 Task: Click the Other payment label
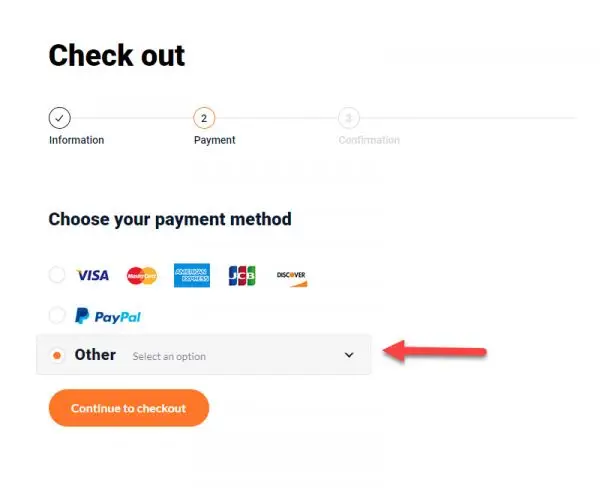[95, 355]
